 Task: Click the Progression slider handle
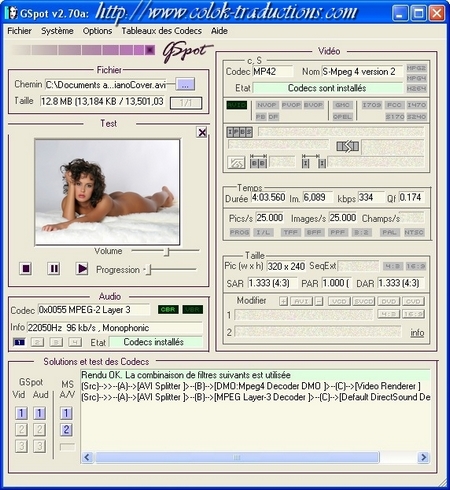[x=149, y=270]
